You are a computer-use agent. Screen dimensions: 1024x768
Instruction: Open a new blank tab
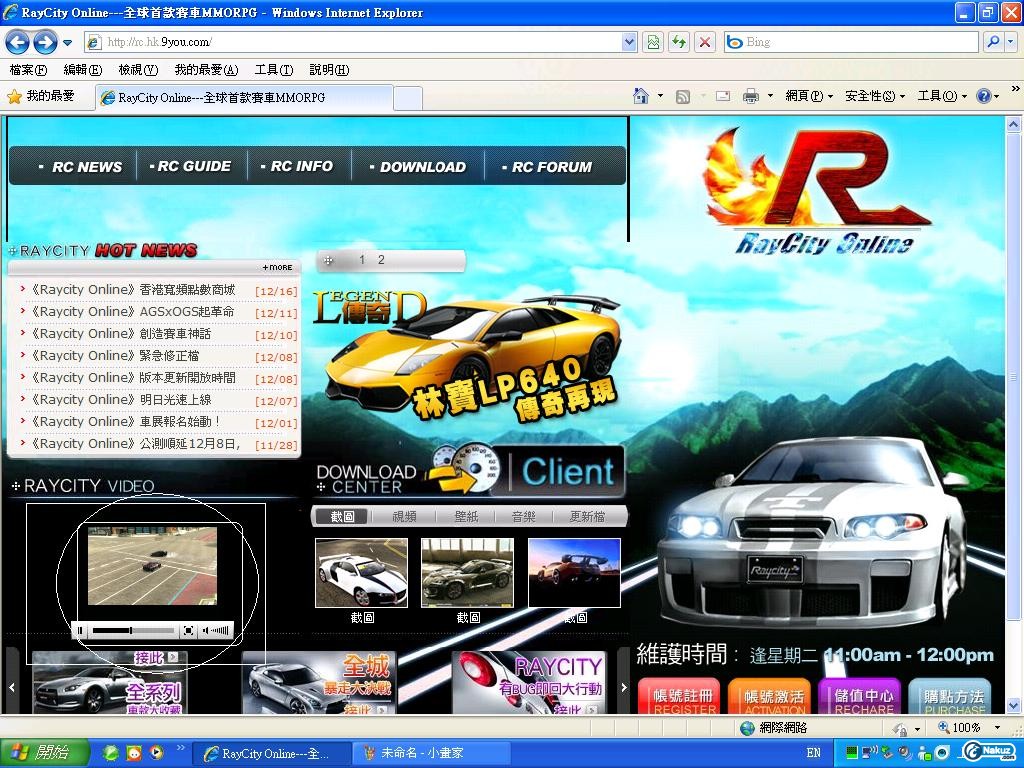(408, 99)
